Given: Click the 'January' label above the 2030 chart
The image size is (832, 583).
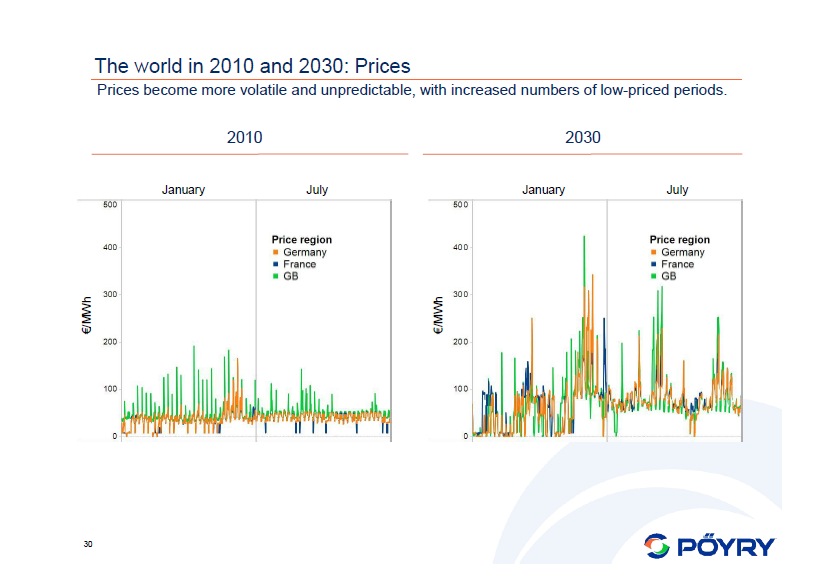Looking at the screenshot, I should pos(543,190).
